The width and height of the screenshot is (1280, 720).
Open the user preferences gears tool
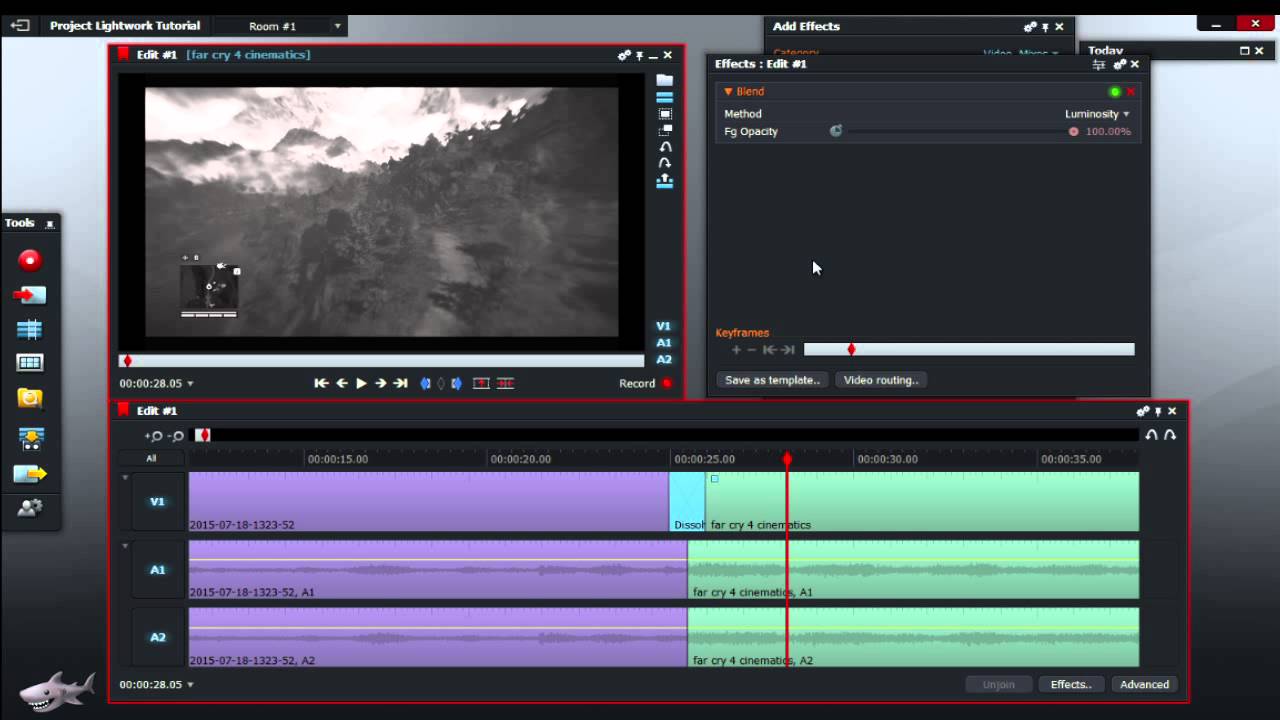tap(30, 508)
